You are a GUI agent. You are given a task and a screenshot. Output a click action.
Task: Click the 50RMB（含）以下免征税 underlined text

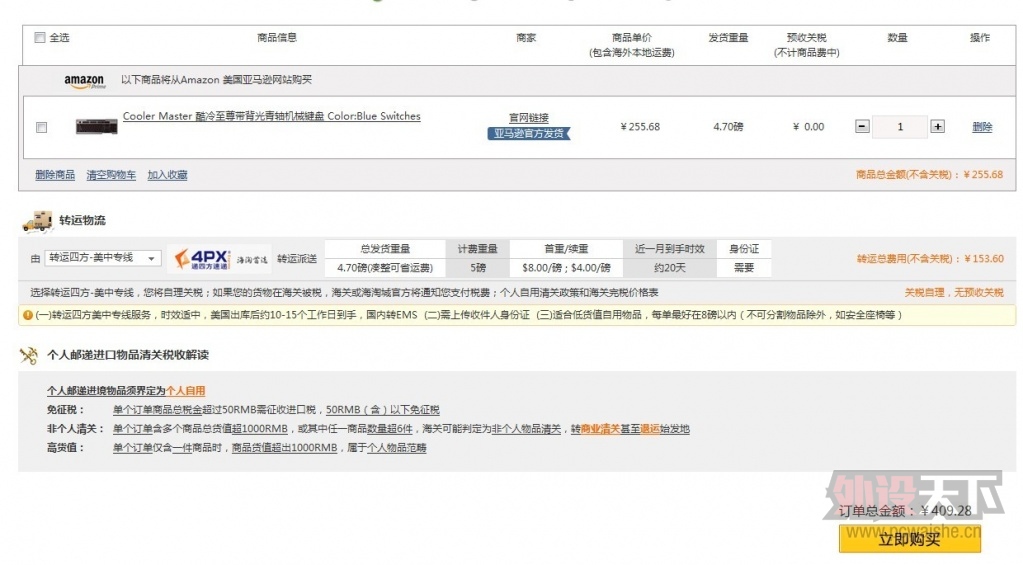tap(382, 410)
